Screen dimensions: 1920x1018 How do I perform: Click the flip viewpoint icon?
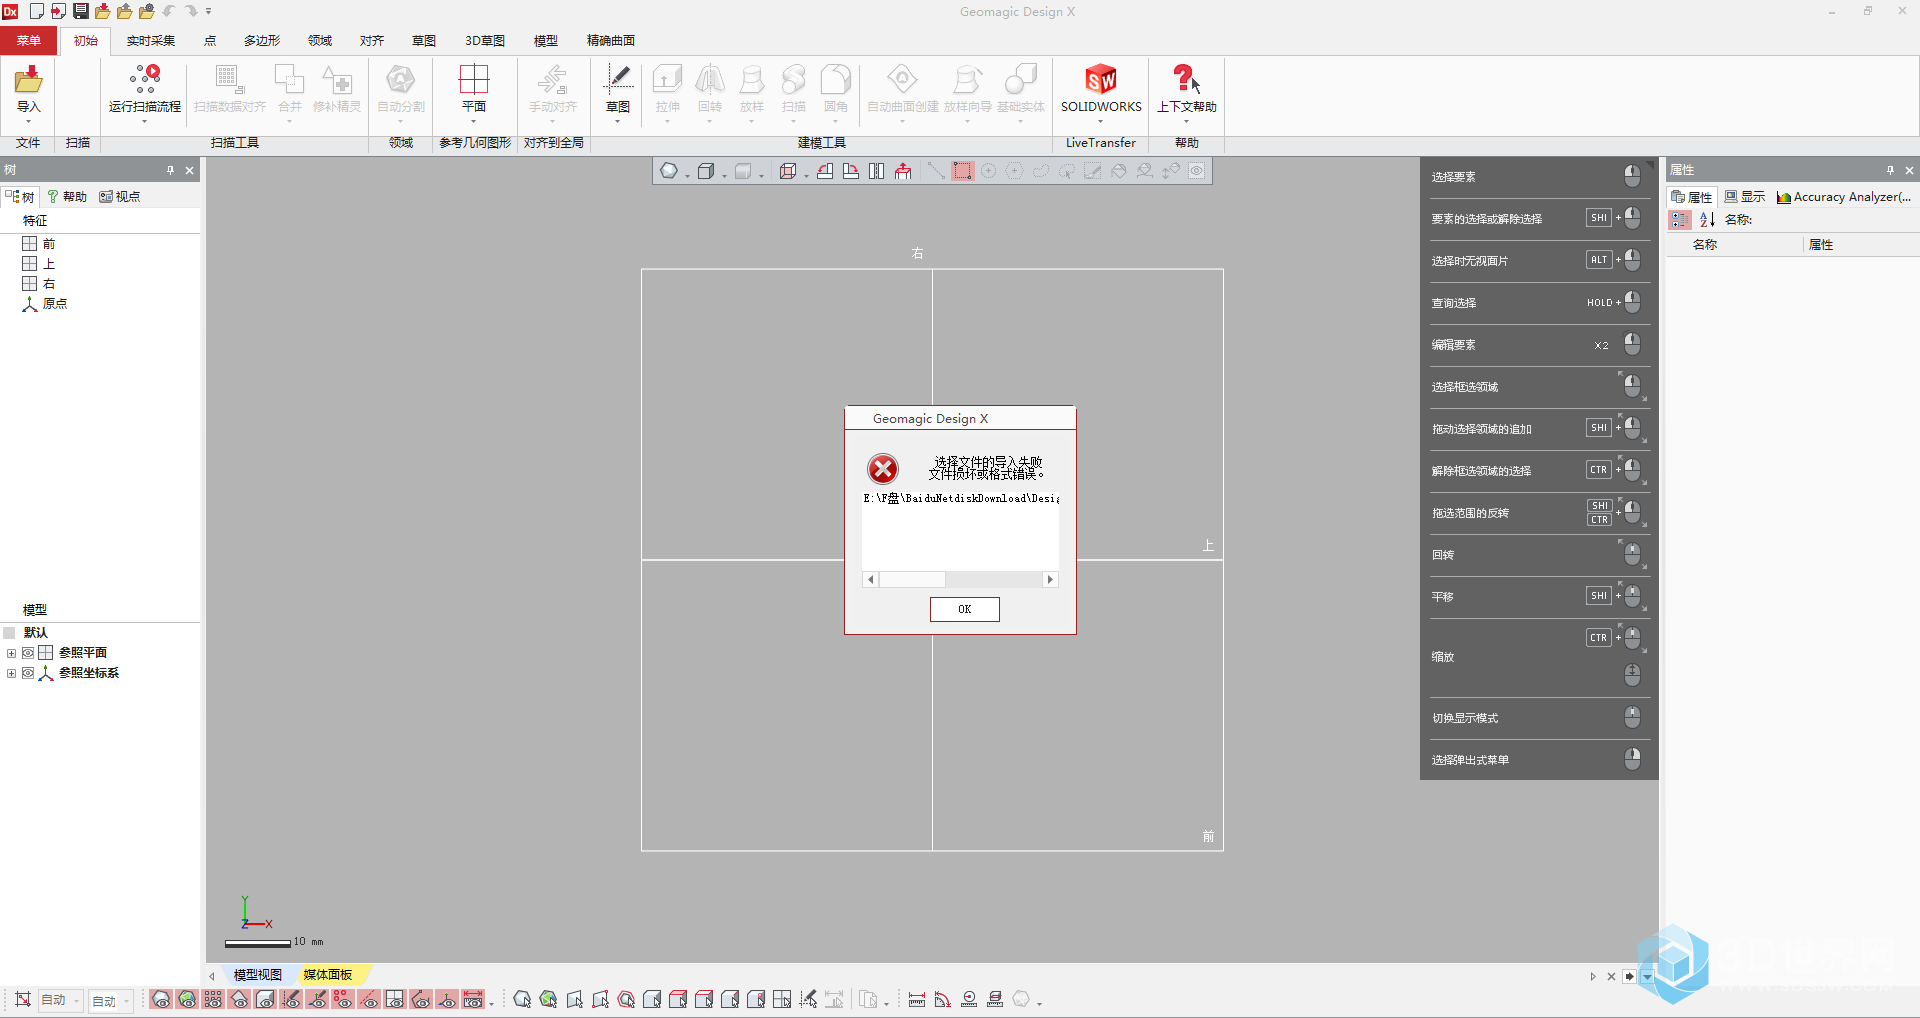coord(877,171)
